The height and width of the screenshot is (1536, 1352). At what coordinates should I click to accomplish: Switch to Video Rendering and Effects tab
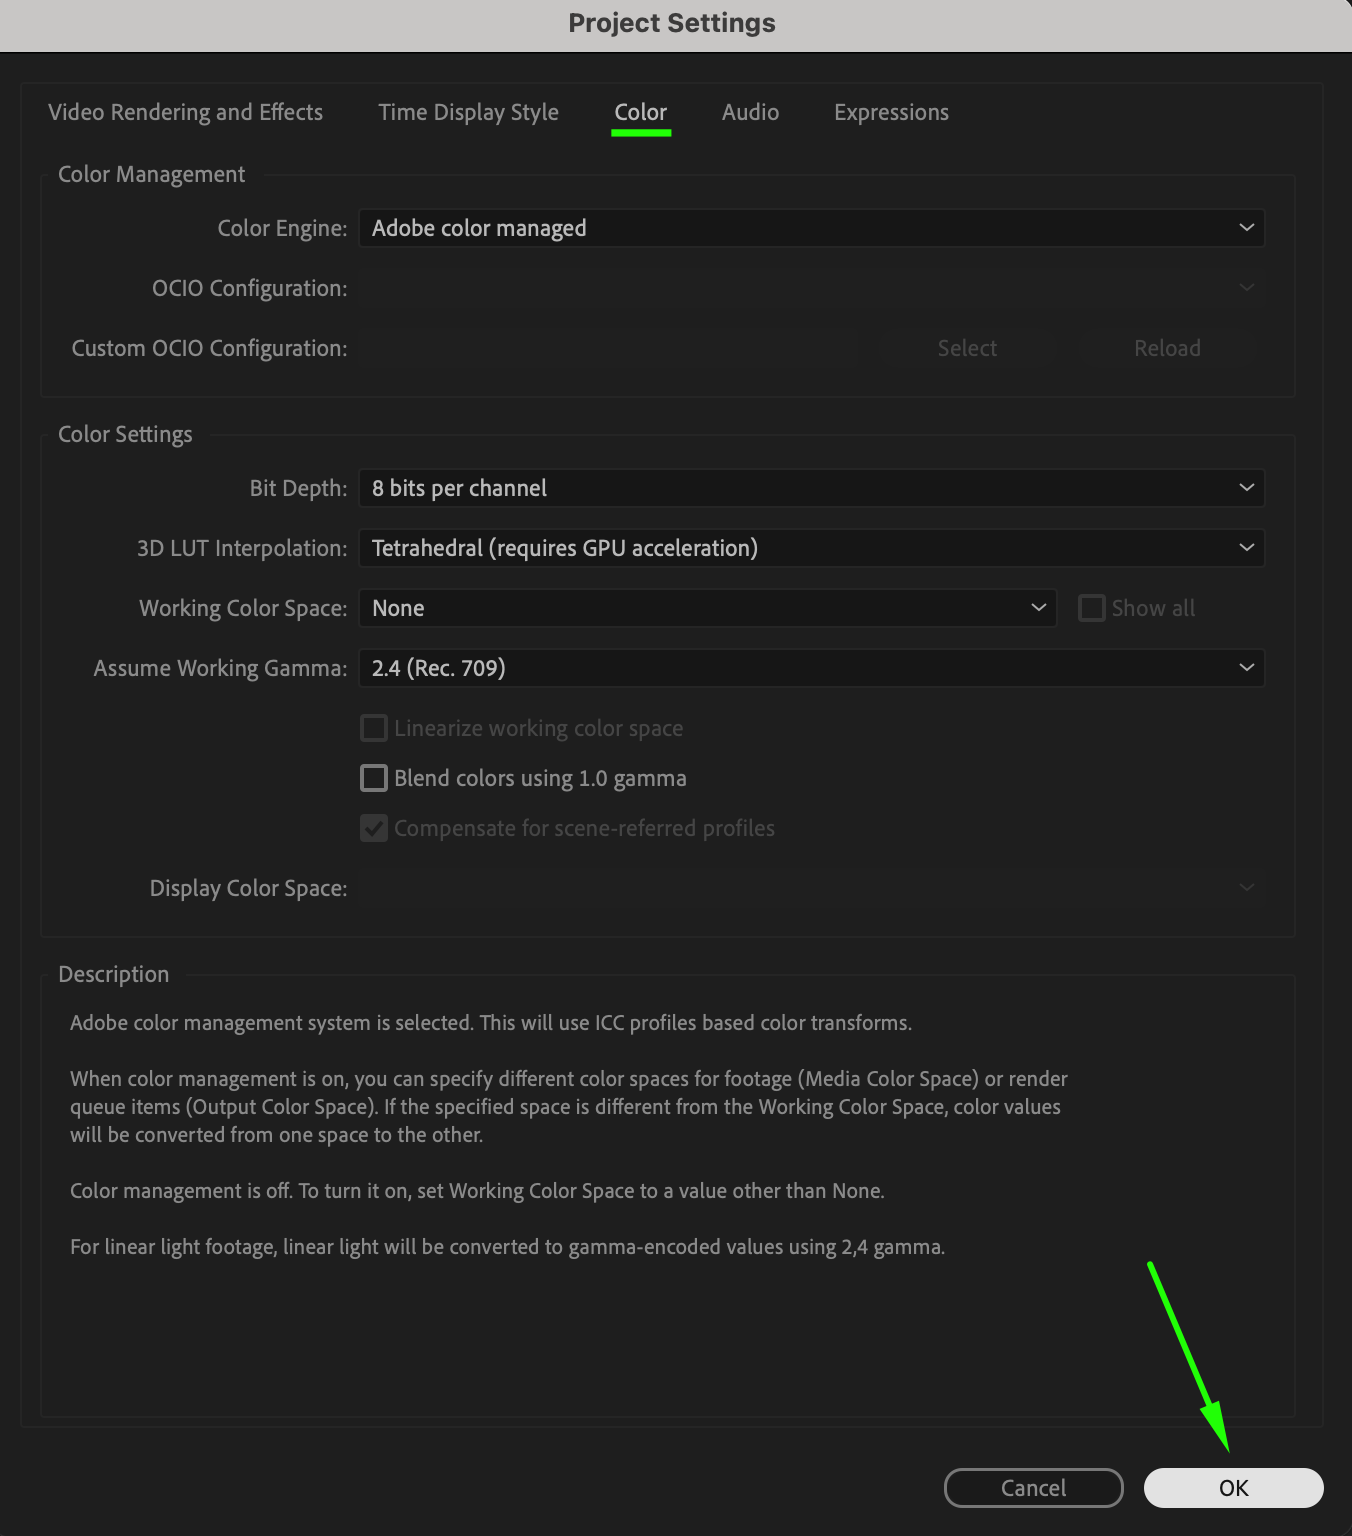click(185, 112)
